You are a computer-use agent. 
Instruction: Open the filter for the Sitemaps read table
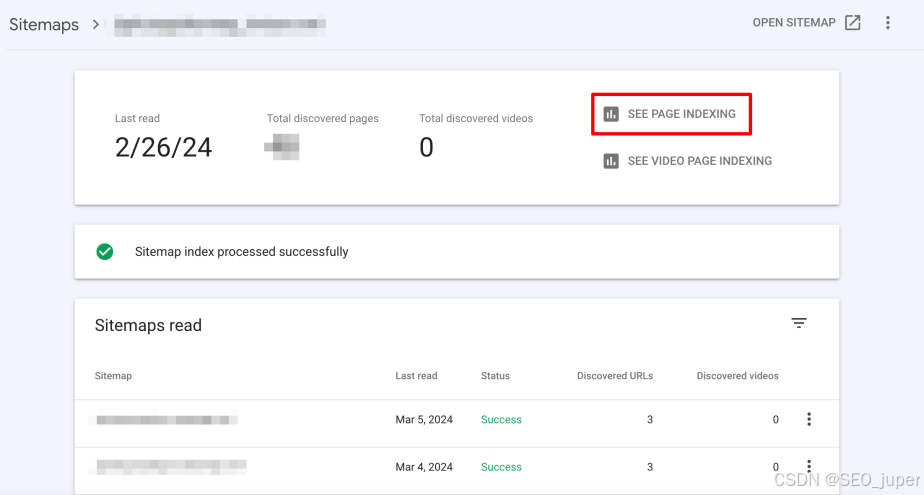(x=798, y=323)
